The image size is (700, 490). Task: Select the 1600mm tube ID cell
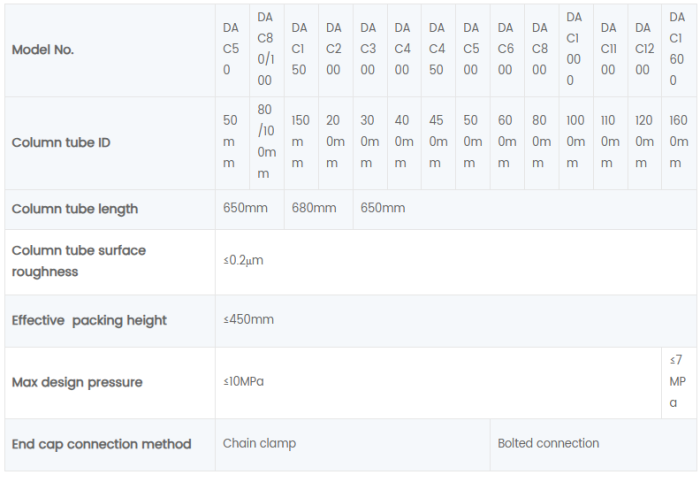tap(677, 142)
